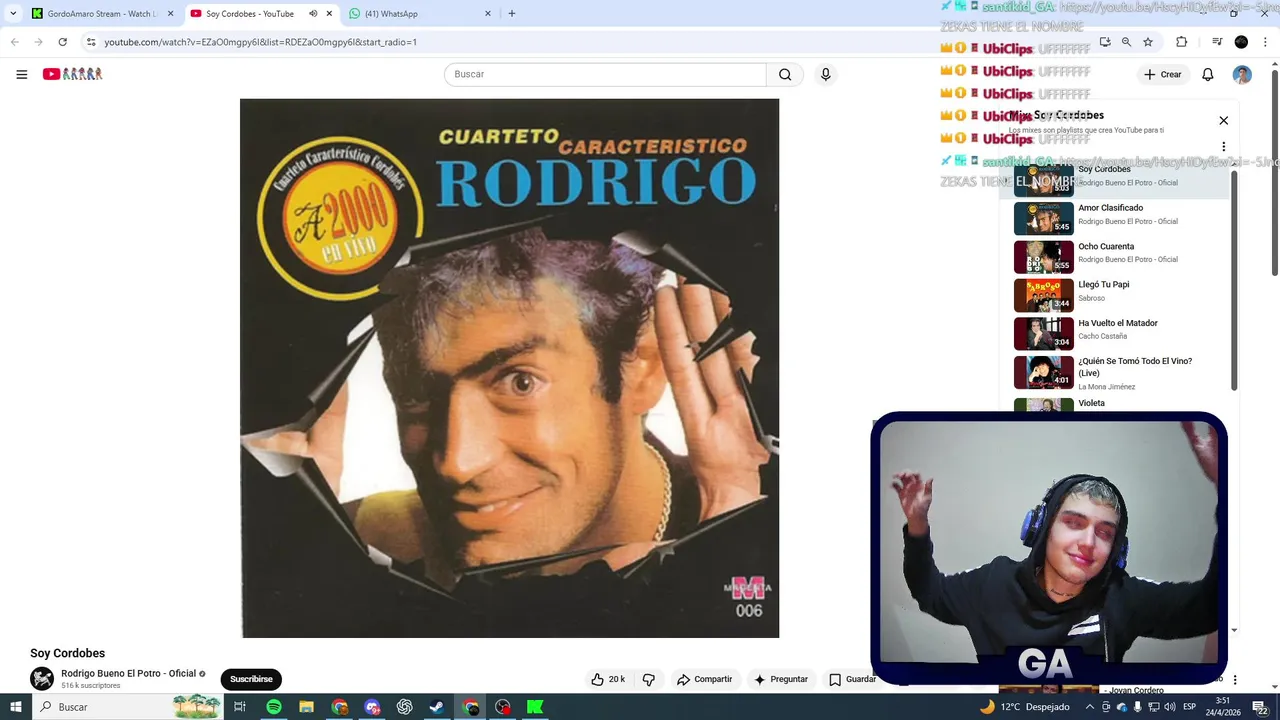The height and width of the screenshot is (720, 1280).
Task: Switch to GordoAmaro Stream tab
Action: [102, 14]
